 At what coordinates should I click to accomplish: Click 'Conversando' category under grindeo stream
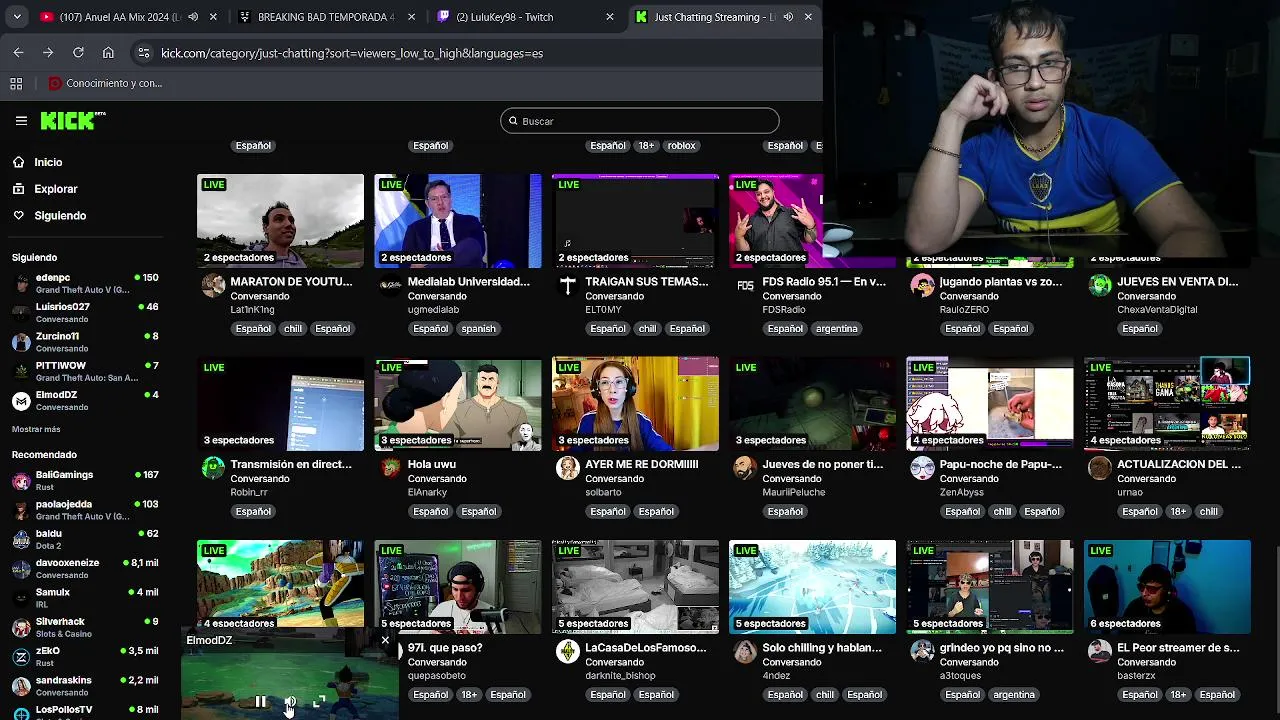[x=969, y=662]
